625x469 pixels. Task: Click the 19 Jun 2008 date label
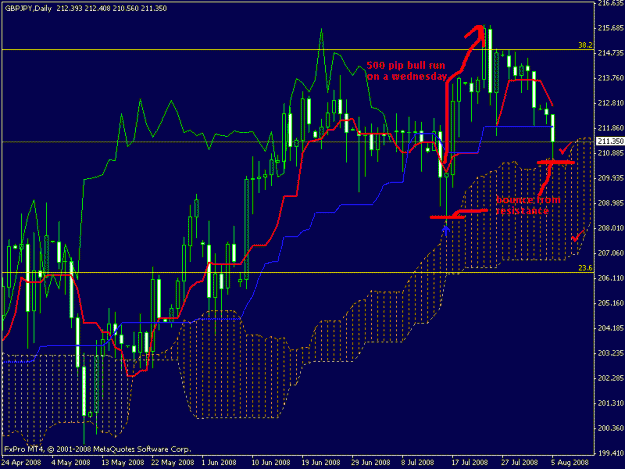click(x=321, y=462)
